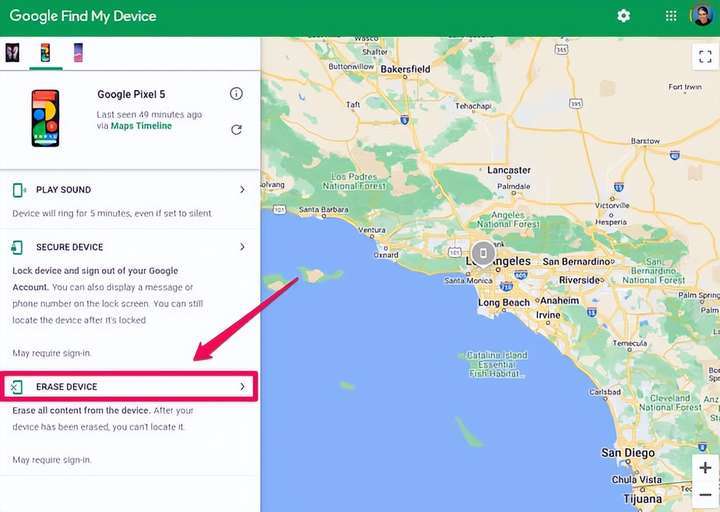Toggle fullscreen map view
This screenshot has width=720, height=512.
click(x=705, y=57)
